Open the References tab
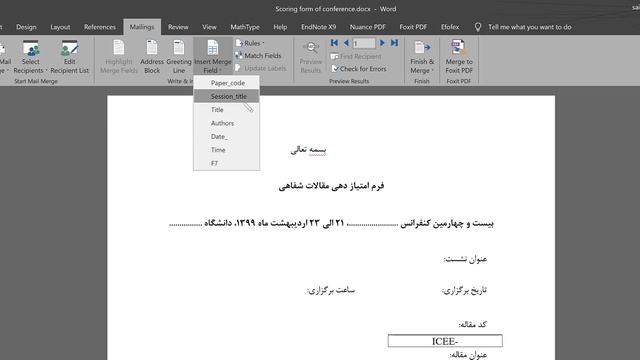This screenshot has height=360, width=640. [100, 27]
